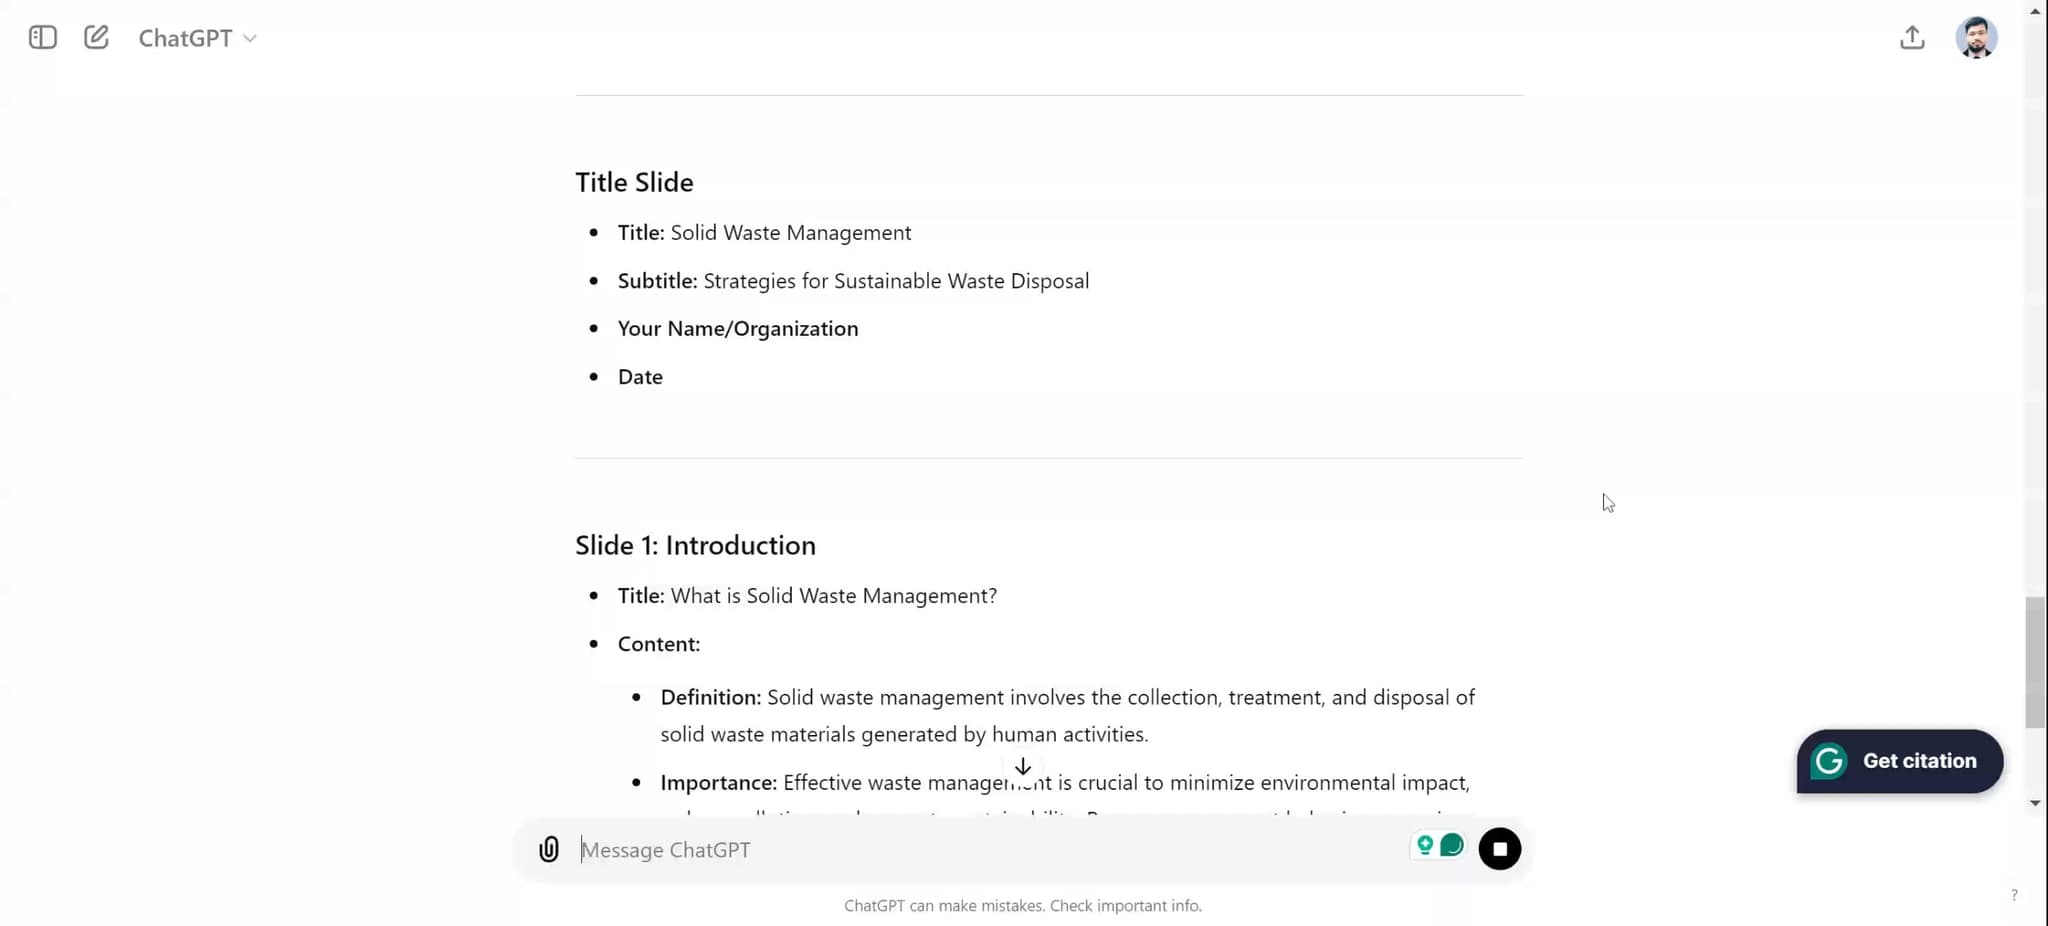2048x926 pixels.
Task: Click the 'Title Slide' heading
Action: [634, 182]
